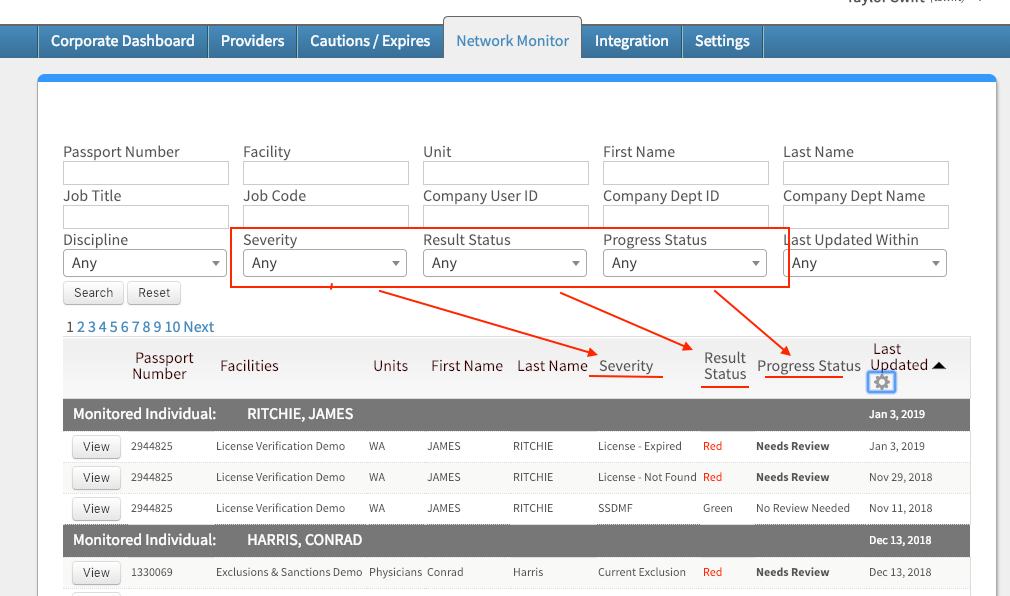View Conrad Harris Current Exclusion record
This screenshot has width=1010, height=596.
[96, 572]
